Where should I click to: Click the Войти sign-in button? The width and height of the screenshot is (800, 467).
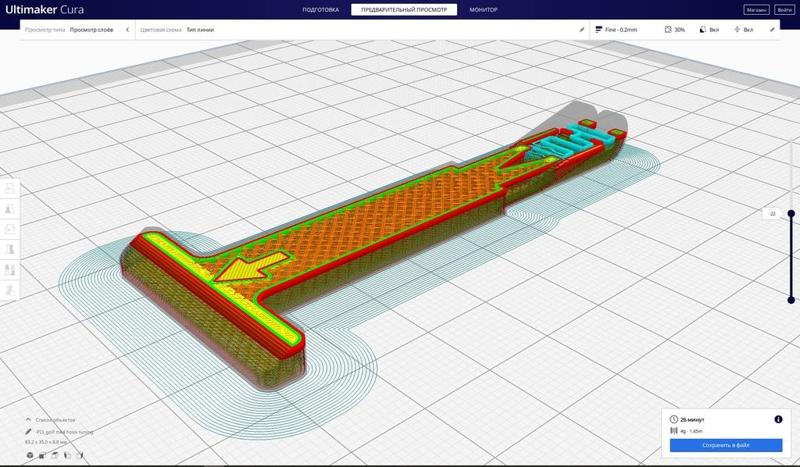click(784, 10)
